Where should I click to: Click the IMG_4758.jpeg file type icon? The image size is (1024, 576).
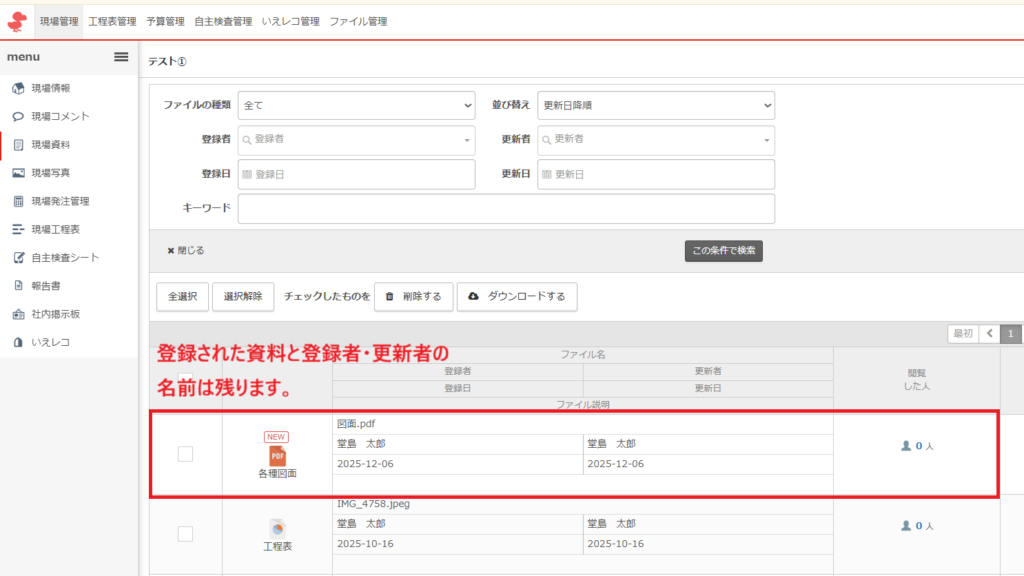click(x=277, y=527)
